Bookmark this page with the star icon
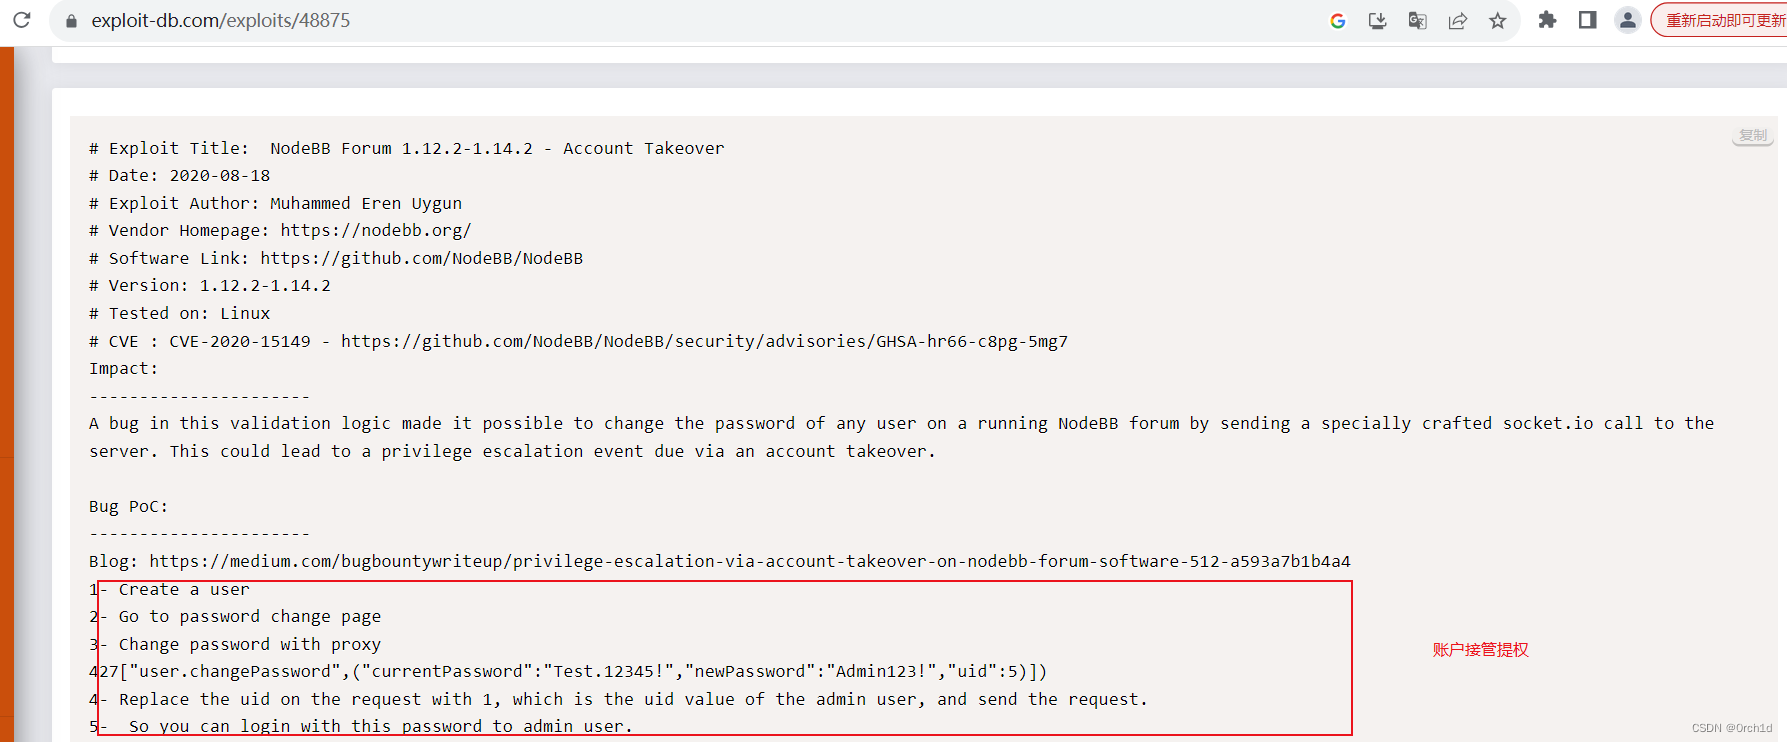Image resolution: width=1787 pixels, height=742 pixels. click(1498, 21)
